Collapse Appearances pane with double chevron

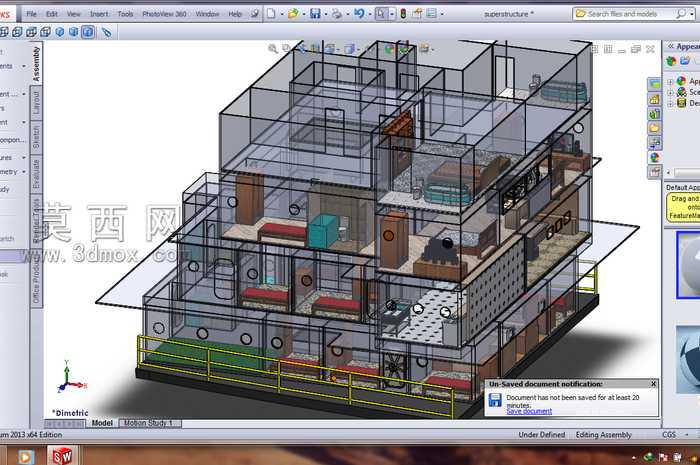pos(671,46)
